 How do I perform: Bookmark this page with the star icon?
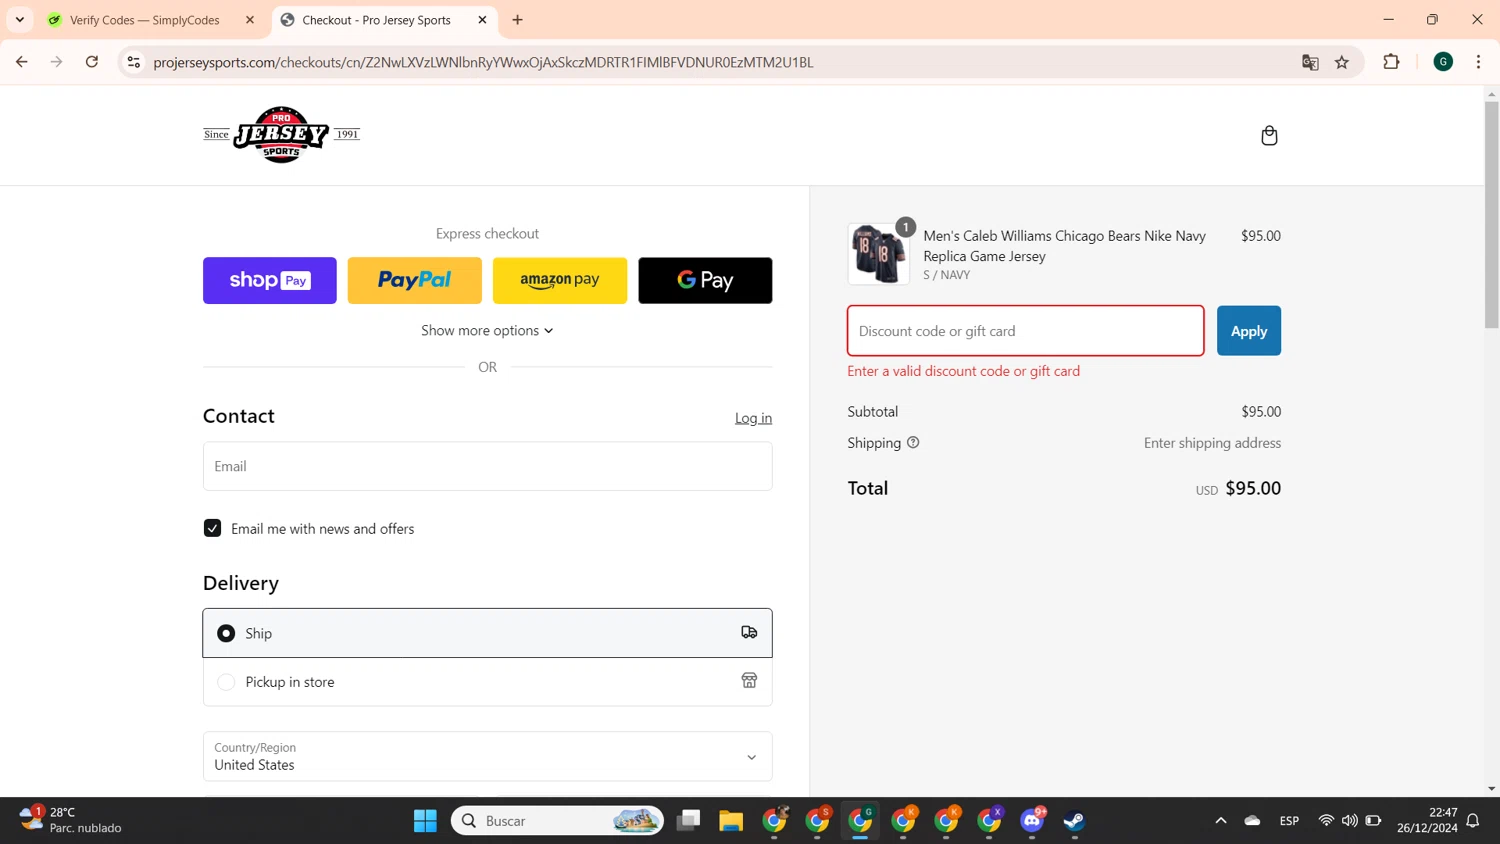click(x=1342, y=62)
